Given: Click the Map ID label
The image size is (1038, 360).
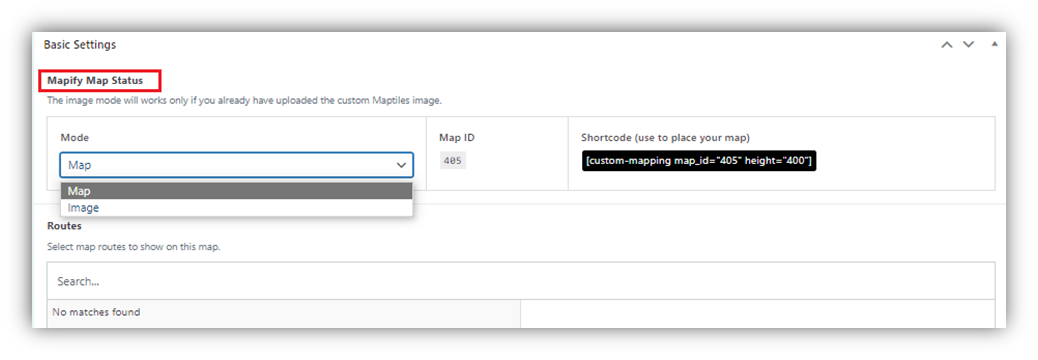Looking at the screenshot, I should 457,138.
